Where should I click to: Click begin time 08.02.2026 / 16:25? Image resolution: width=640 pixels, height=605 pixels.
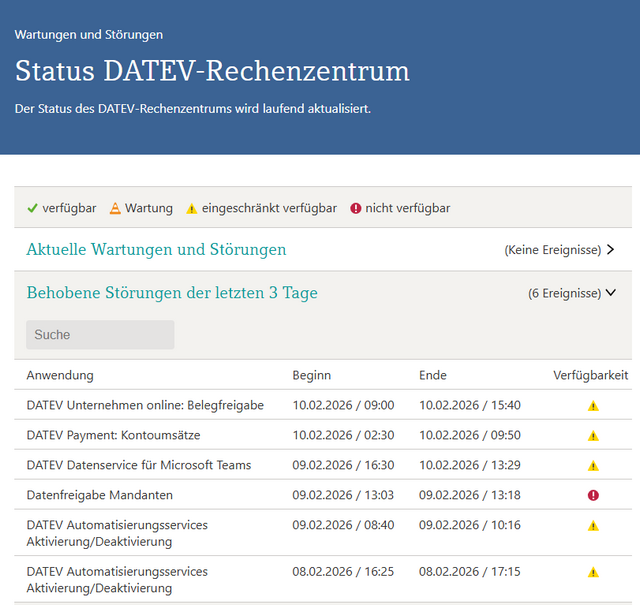point(343,571)
